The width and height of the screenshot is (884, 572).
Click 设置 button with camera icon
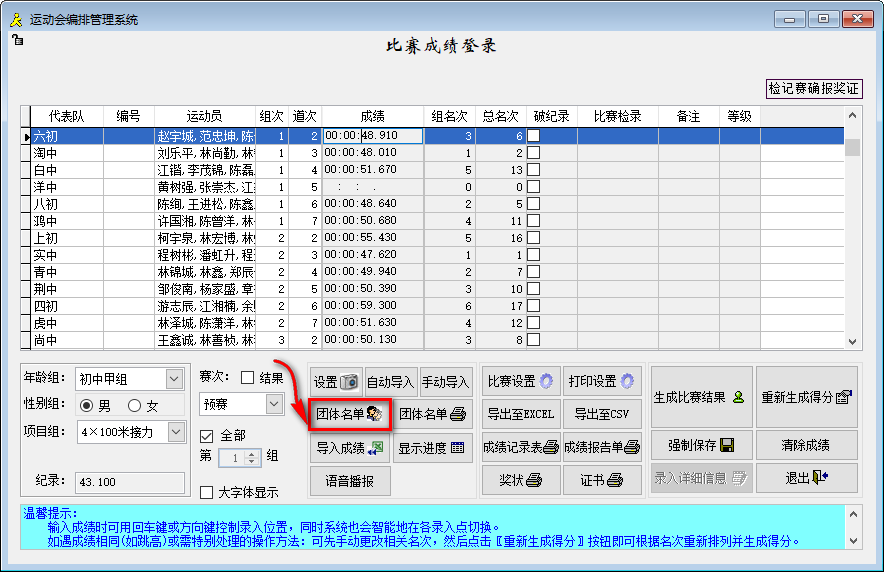[335, 381]
